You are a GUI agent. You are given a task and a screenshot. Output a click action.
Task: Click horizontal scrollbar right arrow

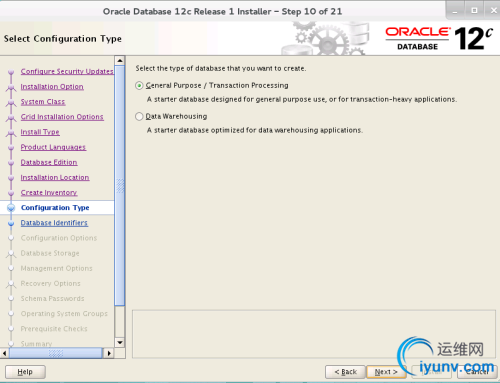(x=109, y=353)
